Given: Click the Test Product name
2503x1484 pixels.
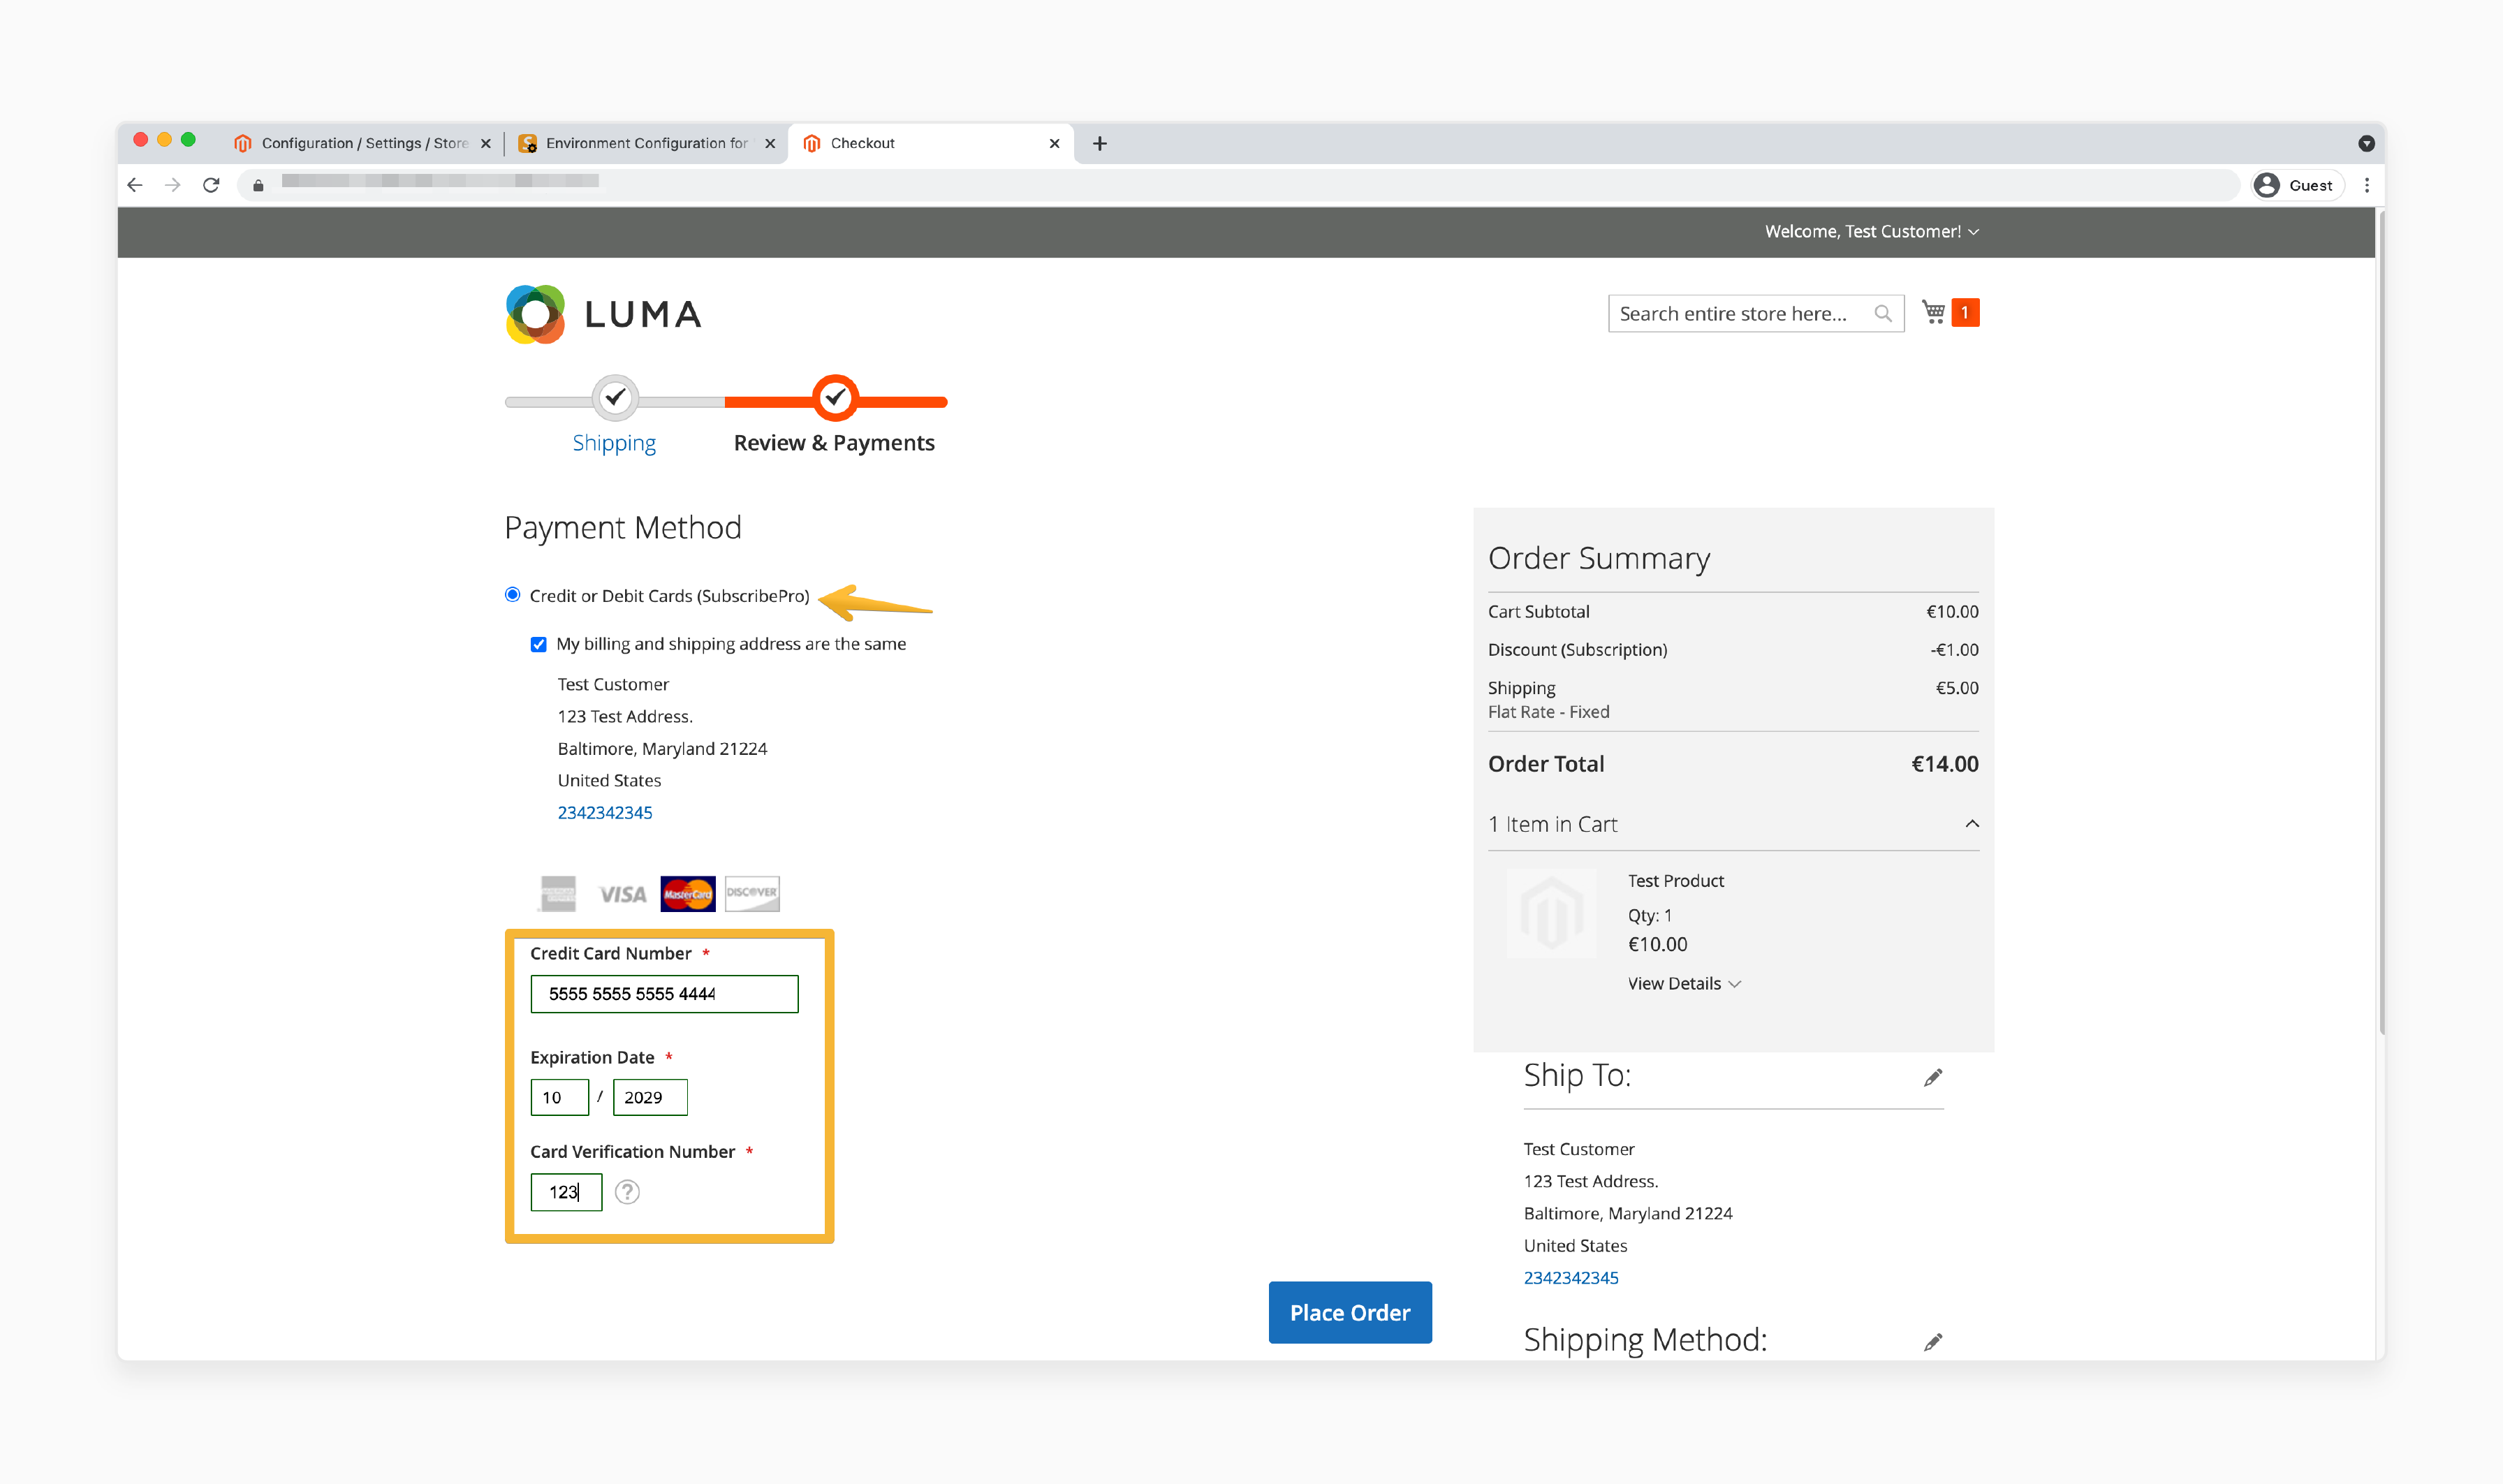Looking at the screenshot, I should coord(1675,880).
